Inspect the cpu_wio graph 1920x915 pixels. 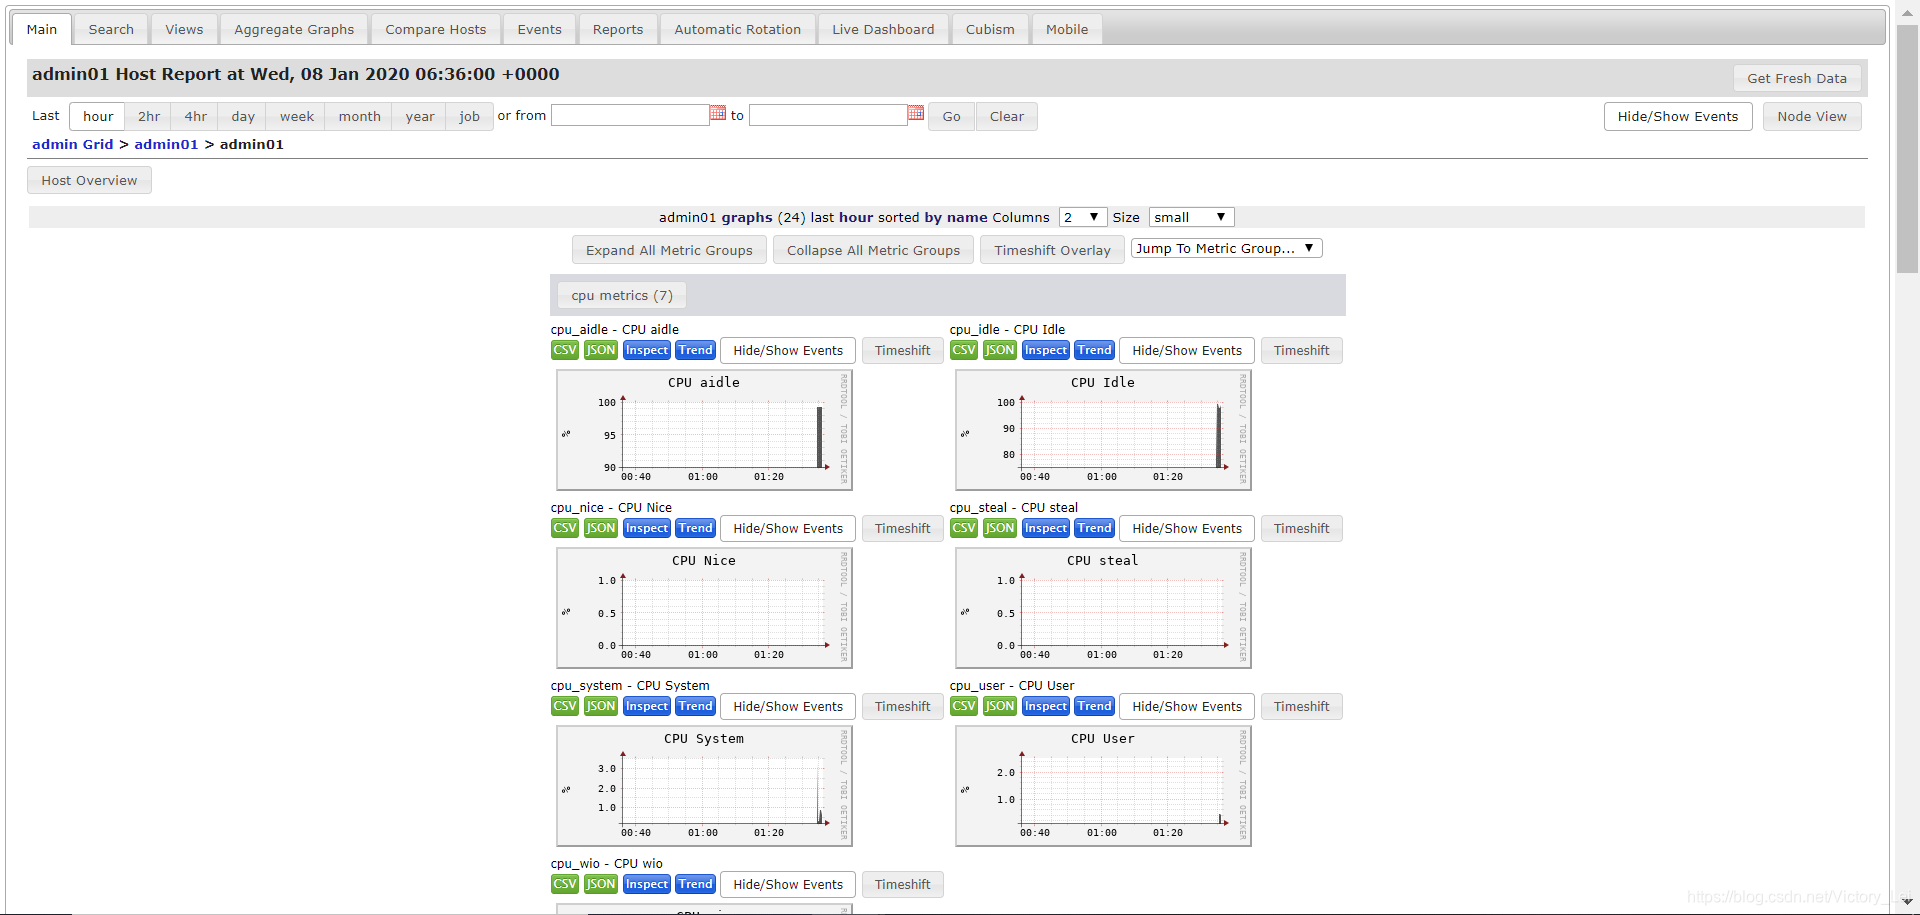(647, 884)
